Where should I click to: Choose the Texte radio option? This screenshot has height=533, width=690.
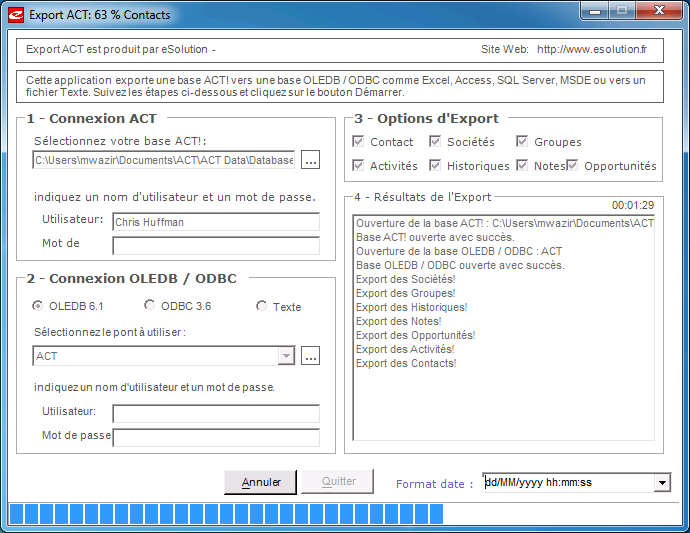pos(262,306)
